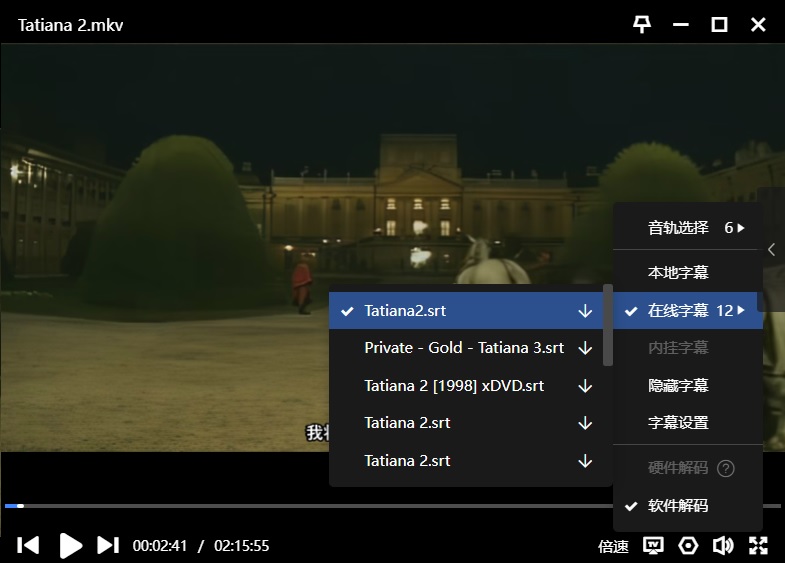Skip to the previous video
This screenshot has width=785, height=563.
click(29, 545)
